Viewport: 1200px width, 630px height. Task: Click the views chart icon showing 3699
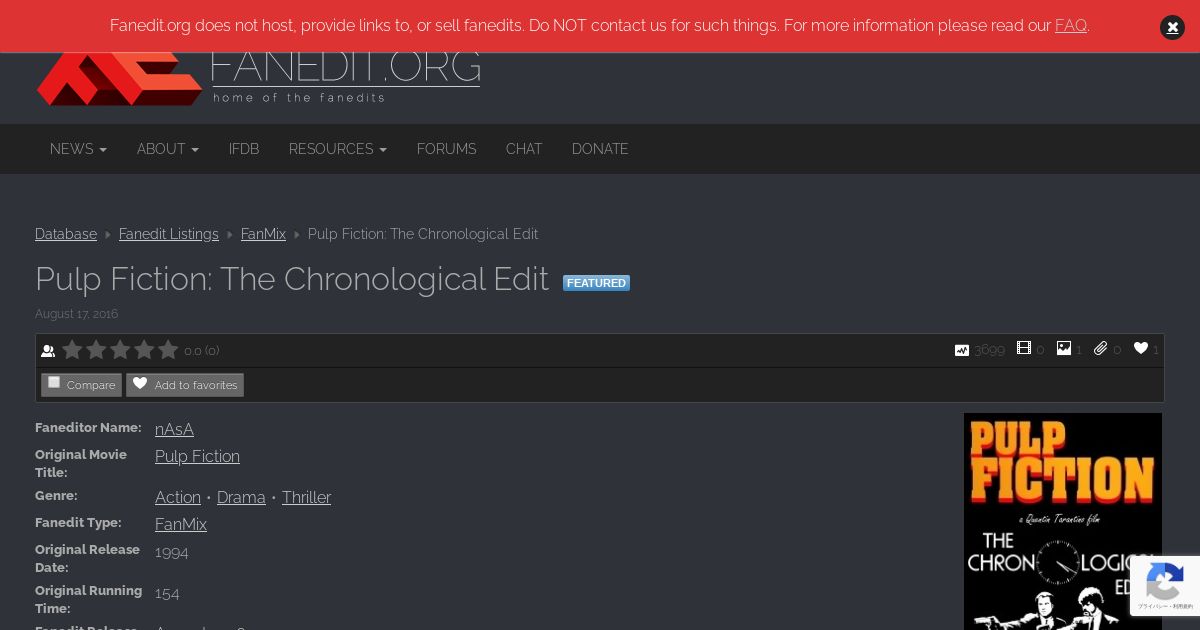962,350
